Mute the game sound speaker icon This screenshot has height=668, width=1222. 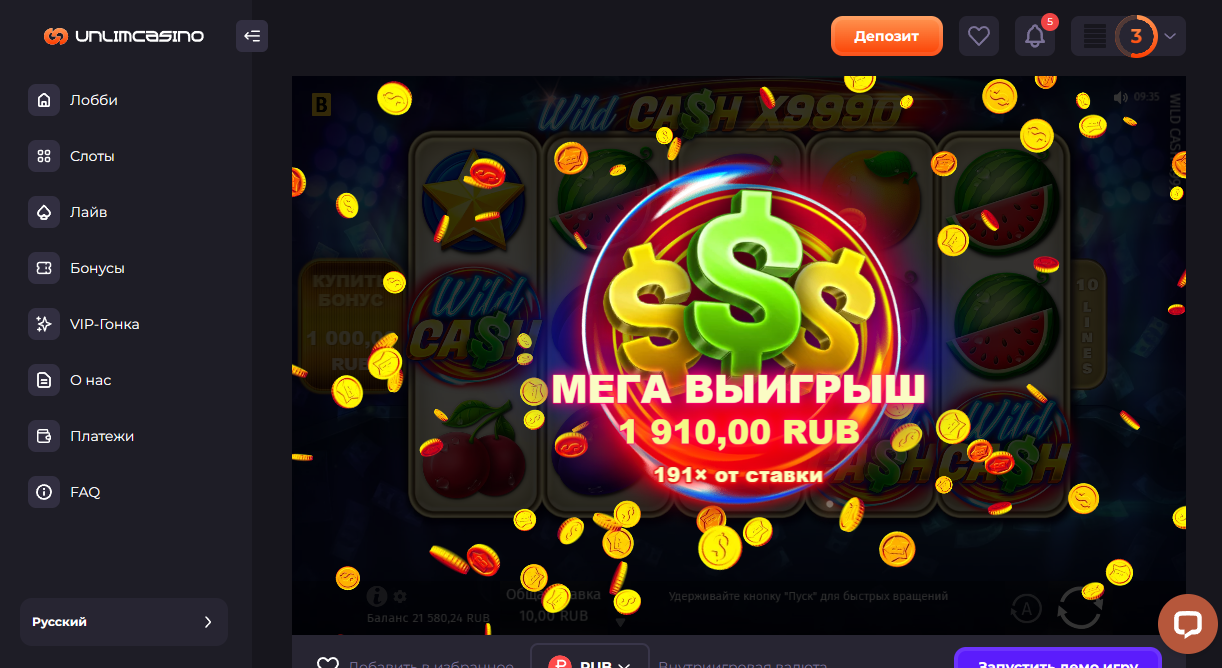coord(1120,97)
